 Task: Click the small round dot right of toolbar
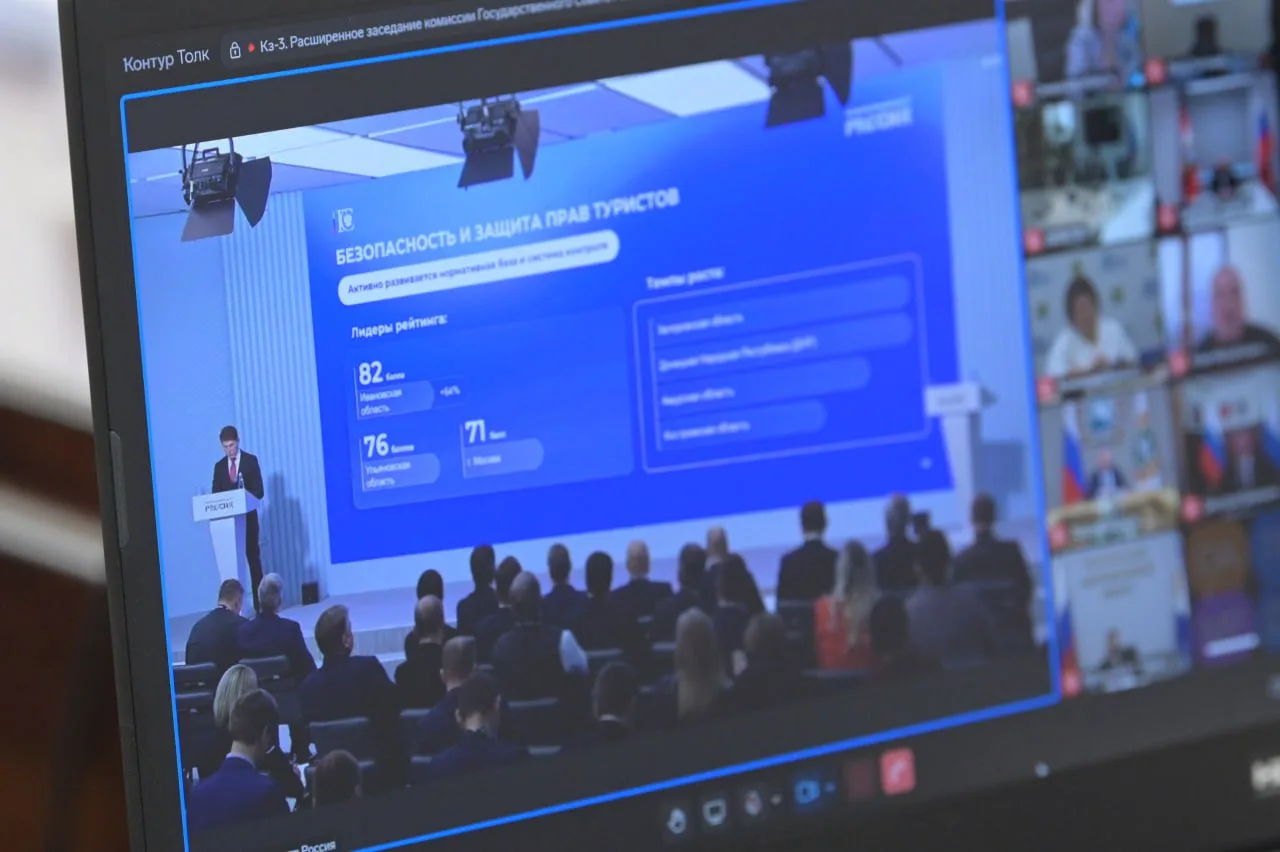coord(1042,769)
